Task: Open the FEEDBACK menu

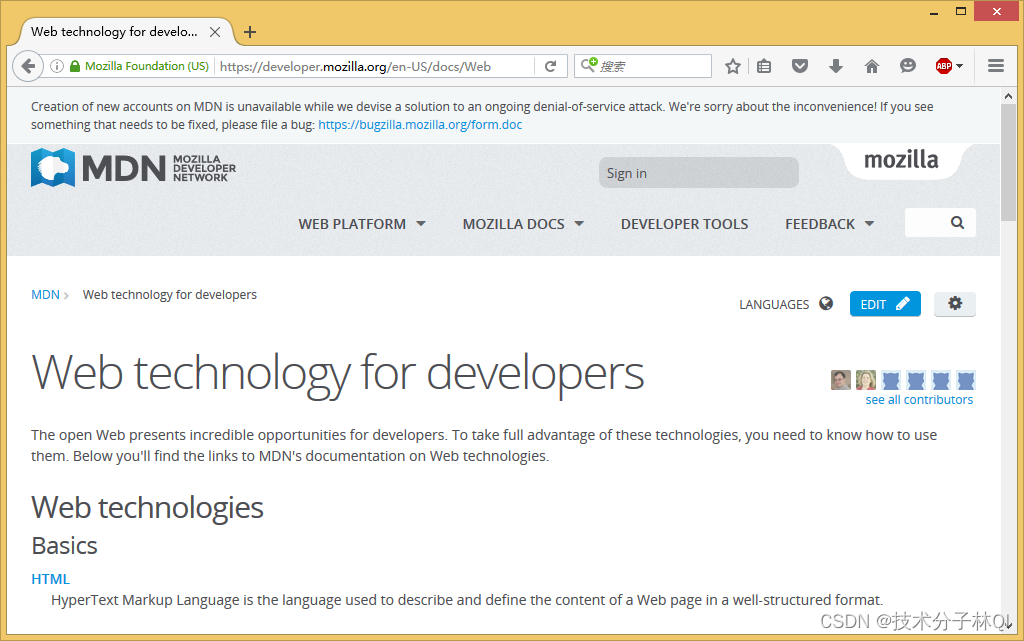Action: (820, 224)
